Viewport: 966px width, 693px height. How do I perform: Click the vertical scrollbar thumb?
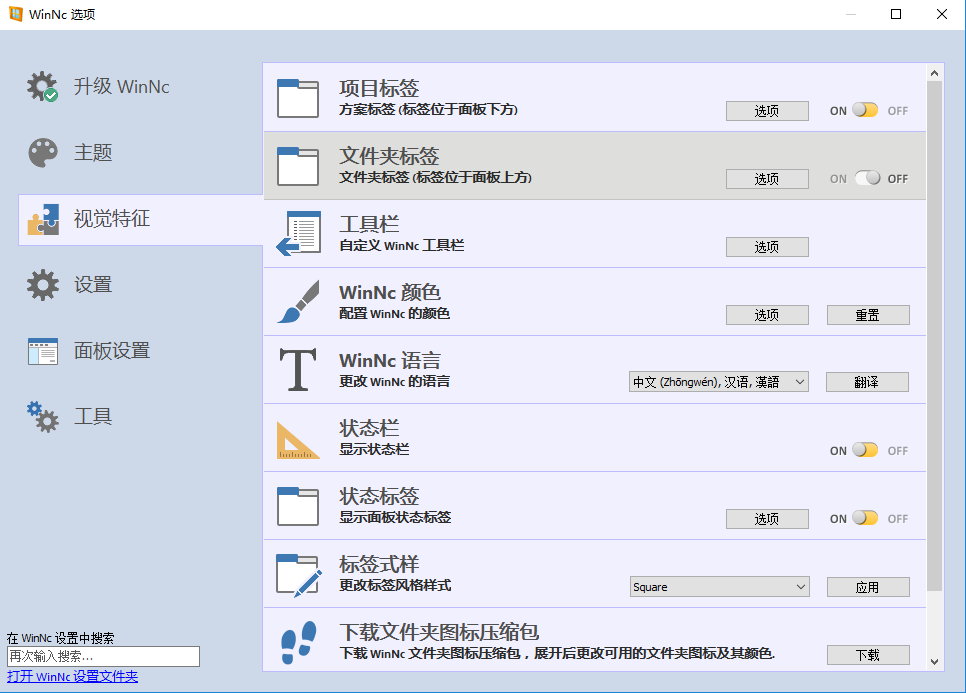pos(935,336)
